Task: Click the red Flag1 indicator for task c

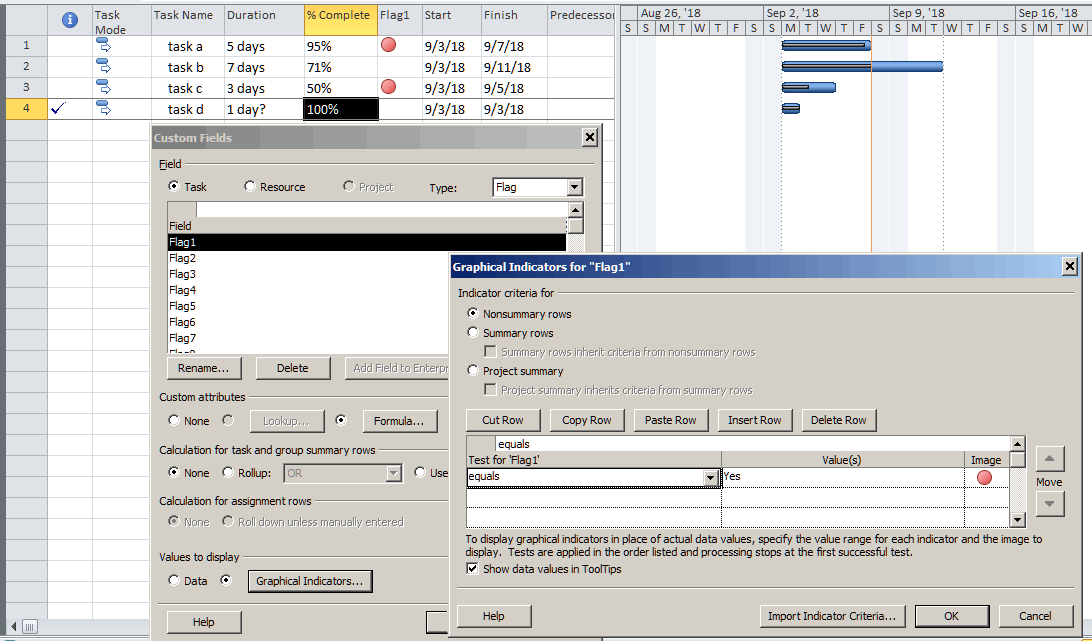Action: coord(389,86)
